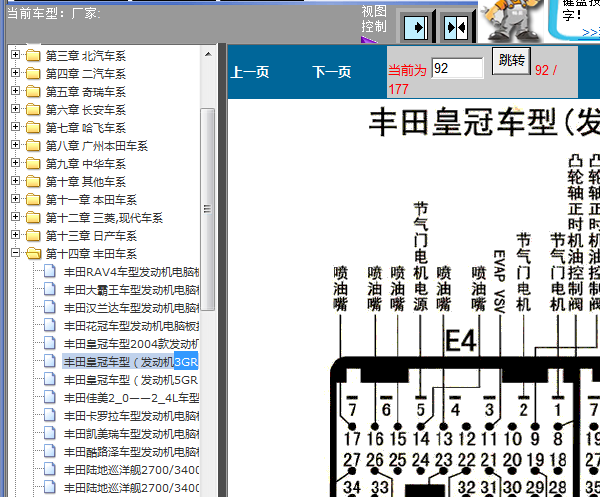Select the 第十二章 三菱,现代车系 chapter label
The height and width of the screenshot is (497, 600).
coord(104,218)
